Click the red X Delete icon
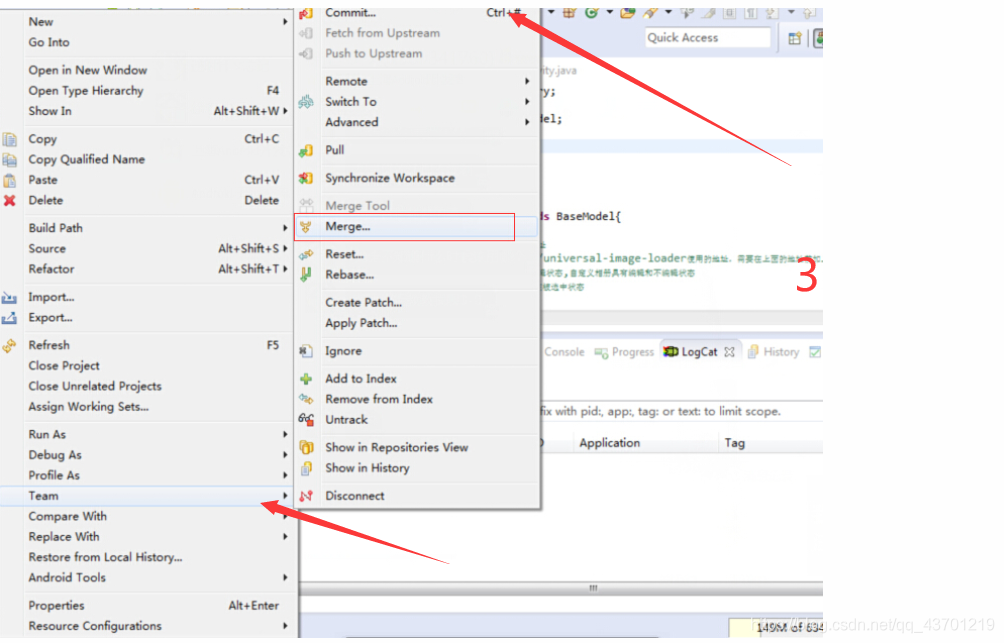The height and width of the screenshot is (643, 1004). 10,201
